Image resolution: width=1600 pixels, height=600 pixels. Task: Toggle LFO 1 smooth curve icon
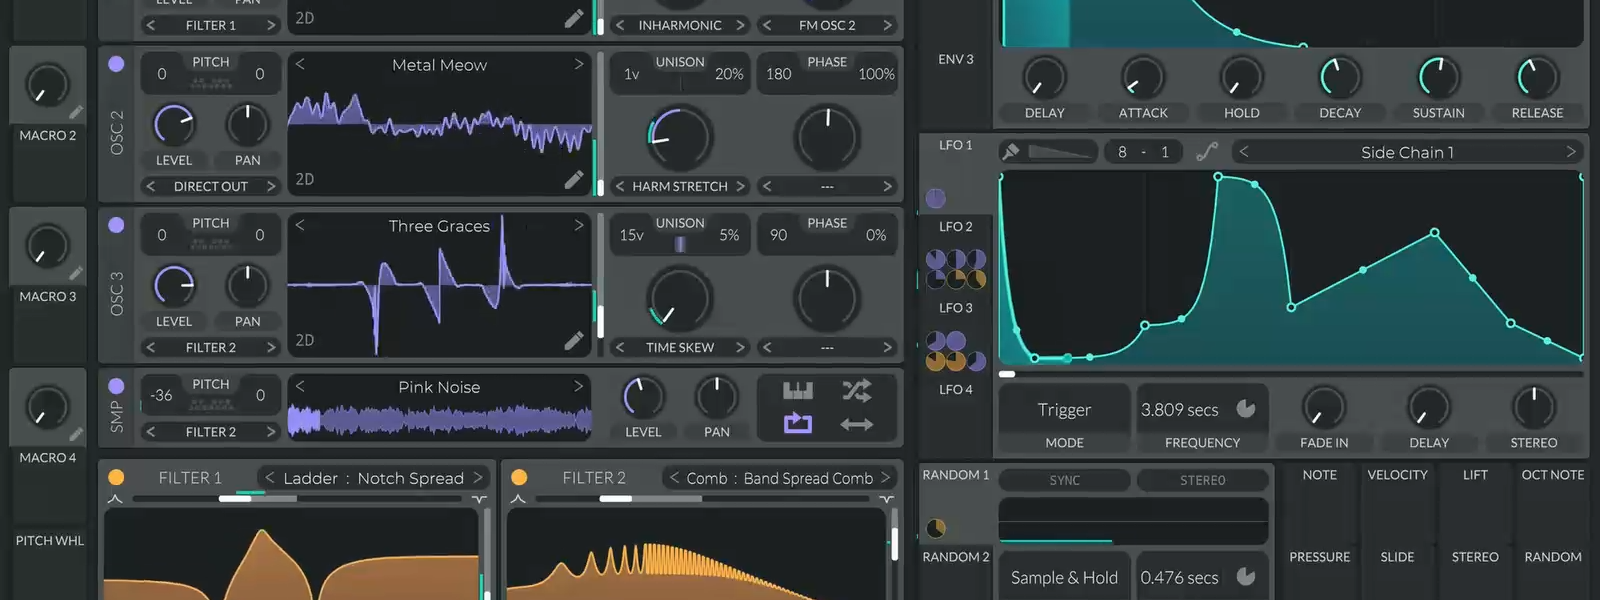coord(1207,152)
